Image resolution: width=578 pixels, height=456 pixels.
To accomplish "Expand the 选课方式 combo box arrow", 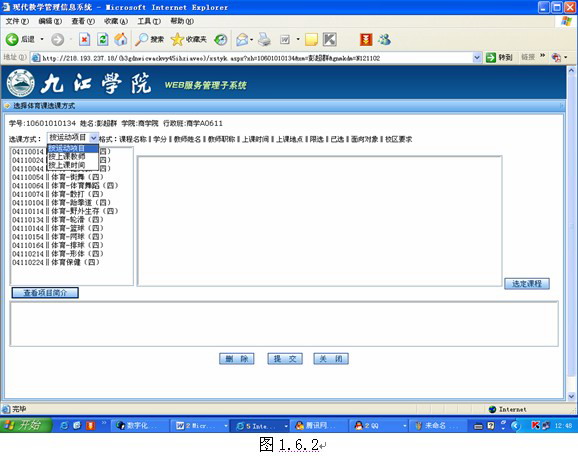I will click(94, 138).
